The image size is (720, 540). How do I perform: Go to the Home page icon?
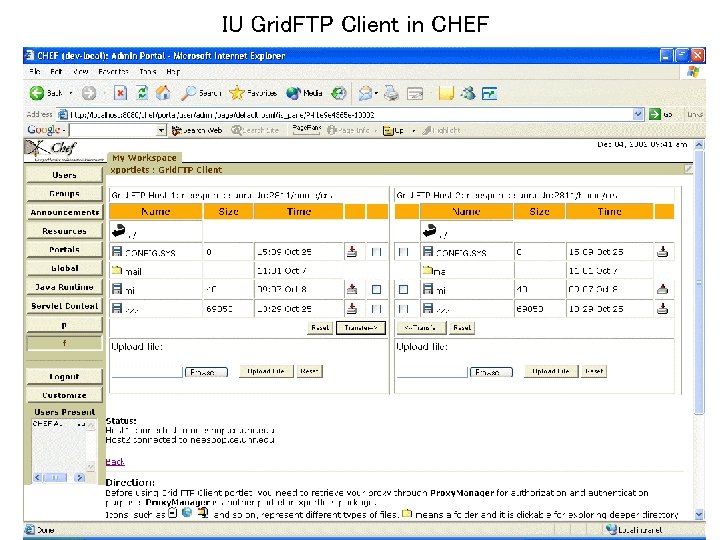(x=163, y=93)
